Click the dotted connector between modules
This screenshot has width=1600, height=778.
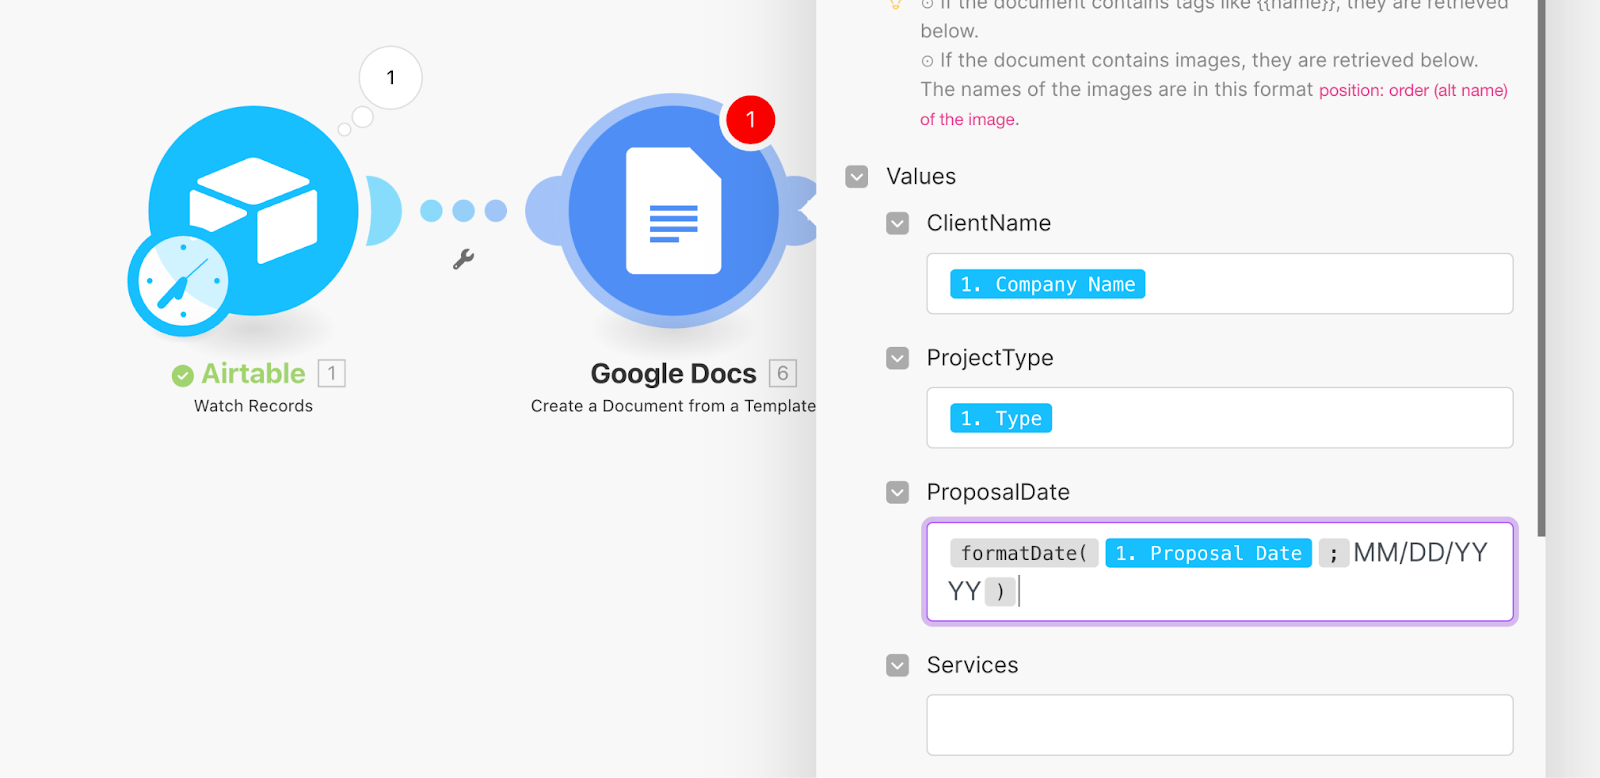click(463, 211)
